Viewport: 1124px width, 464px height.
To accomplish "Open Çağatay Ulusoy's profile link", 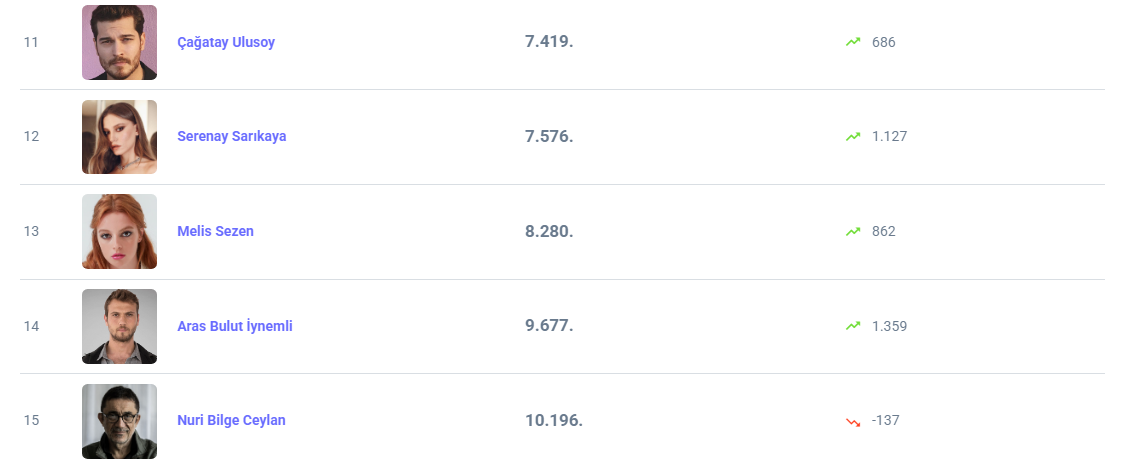I will pos(226,42).
